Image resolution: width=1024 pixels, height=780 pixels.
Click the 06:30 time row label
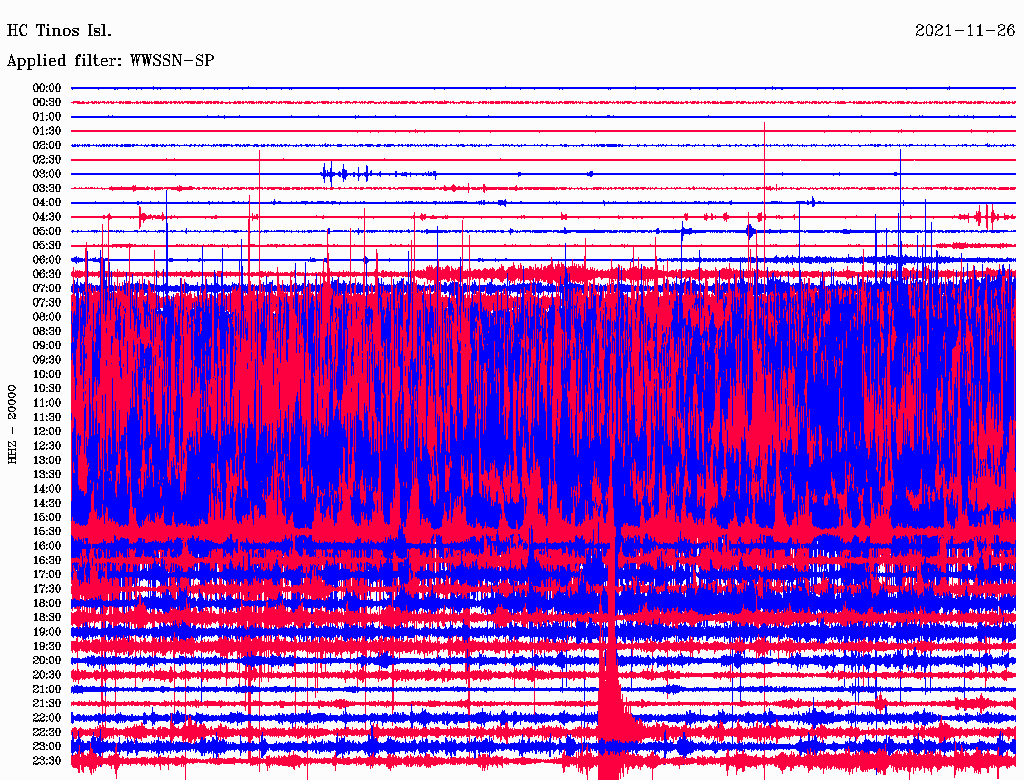[47, 274]
